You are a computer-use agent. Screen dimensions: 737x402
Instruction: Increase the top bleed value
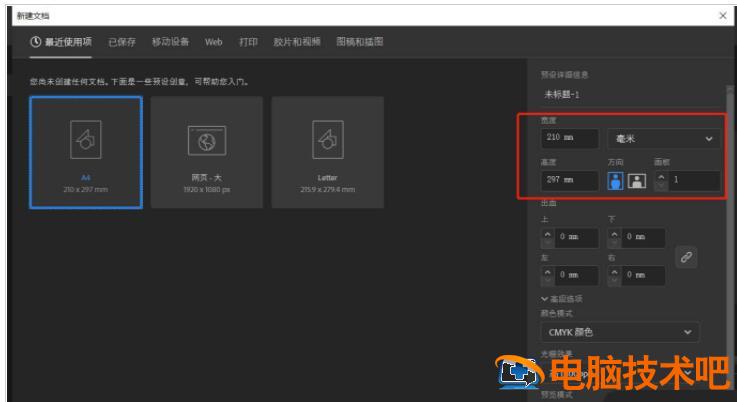point(547,234)
